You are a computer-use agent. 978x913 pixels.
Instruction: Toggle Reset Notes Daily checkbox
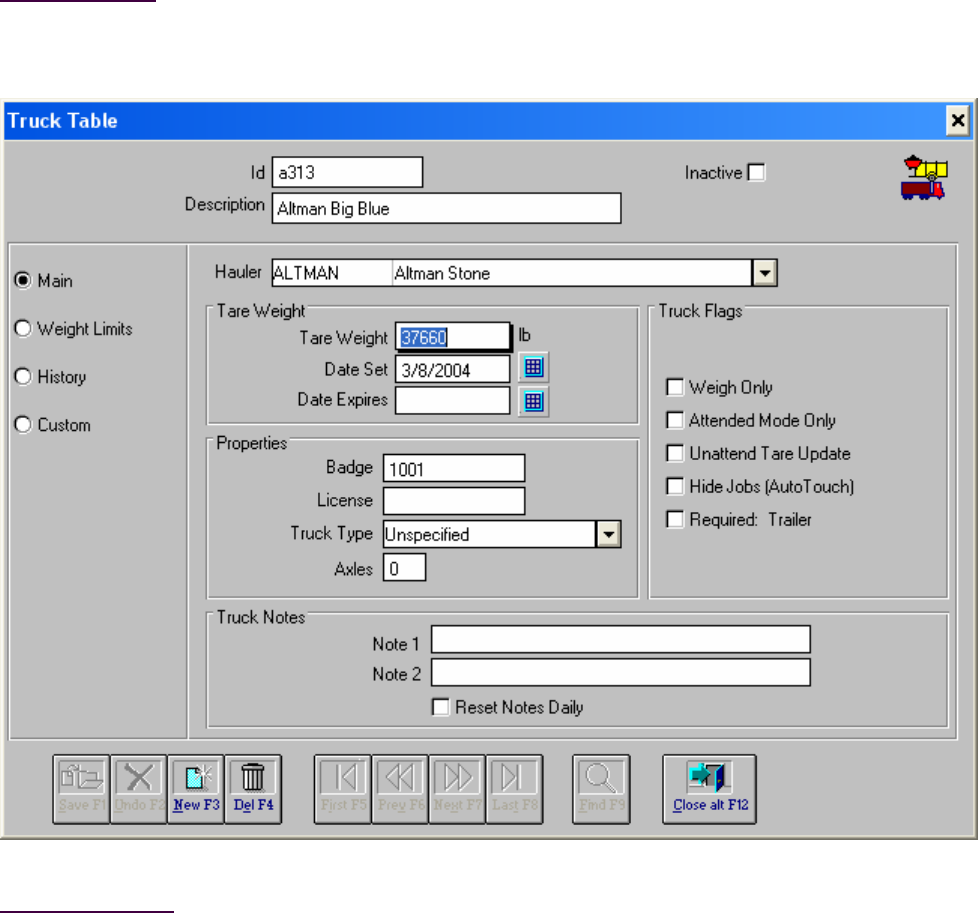pos(440,707)
